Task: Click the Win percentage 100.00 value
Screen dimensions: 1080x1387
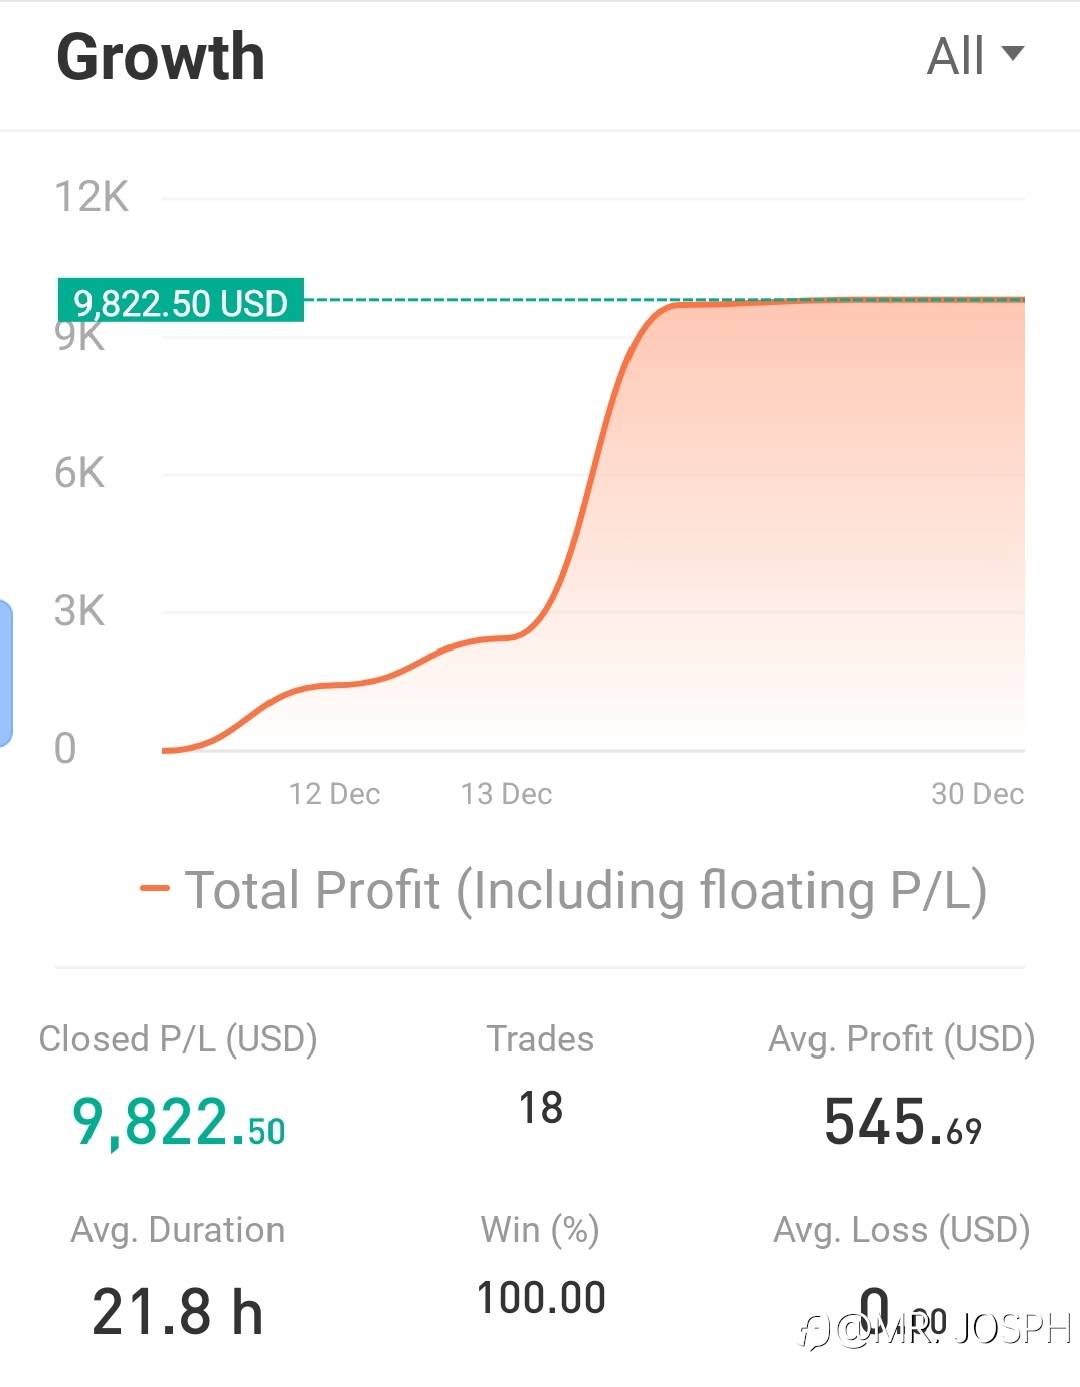Action: tap(541, 1298)
